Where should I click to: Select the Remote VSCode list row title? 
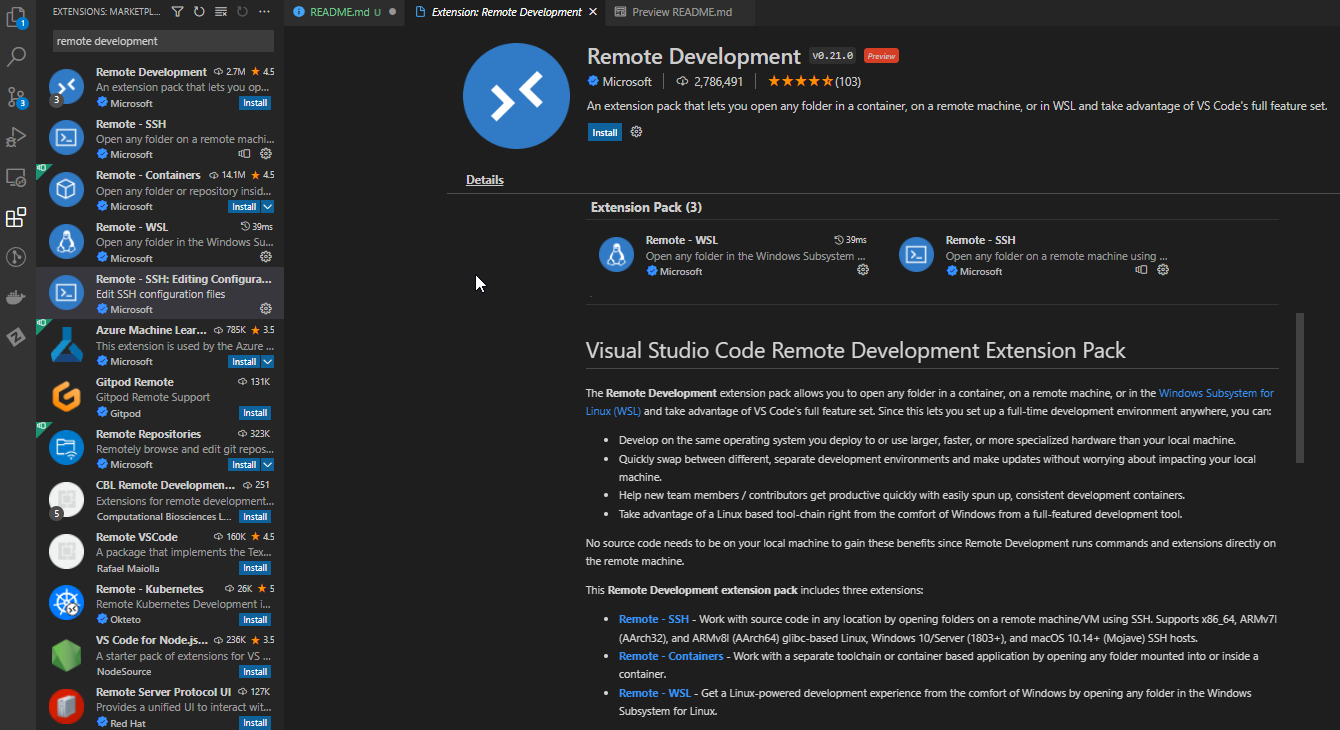click(137, 537)
